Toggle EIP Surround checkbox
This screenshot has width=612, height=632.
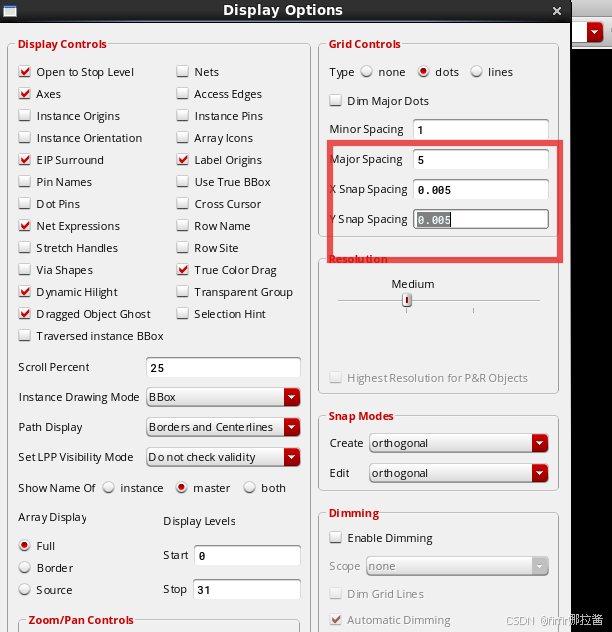[x=25, y=160]
